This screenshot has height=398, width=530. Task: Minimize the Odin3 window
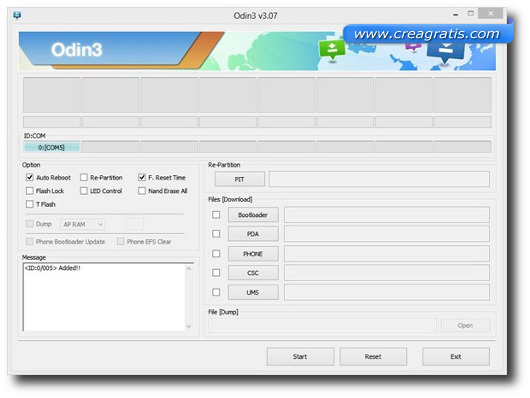pyautogui.click(x=456, y=15)
